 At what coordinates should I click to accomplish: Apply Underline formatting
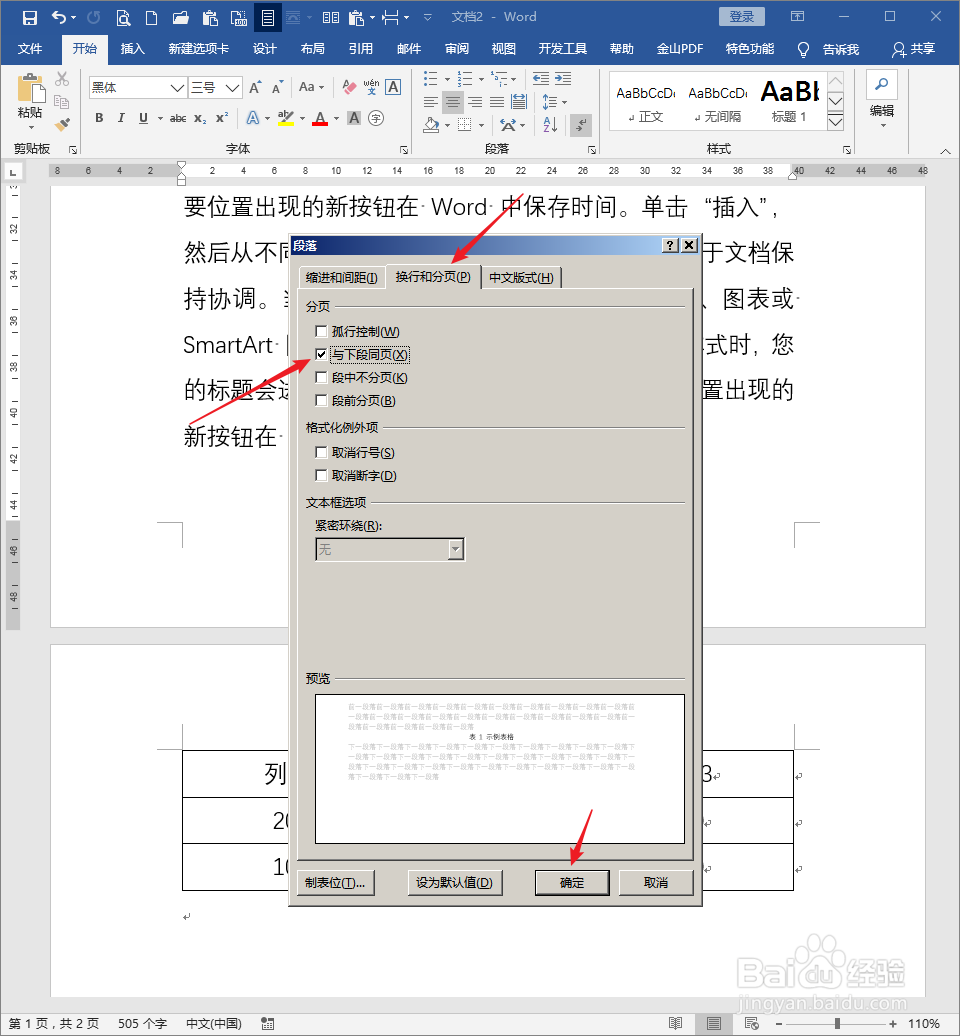[143, 118]
